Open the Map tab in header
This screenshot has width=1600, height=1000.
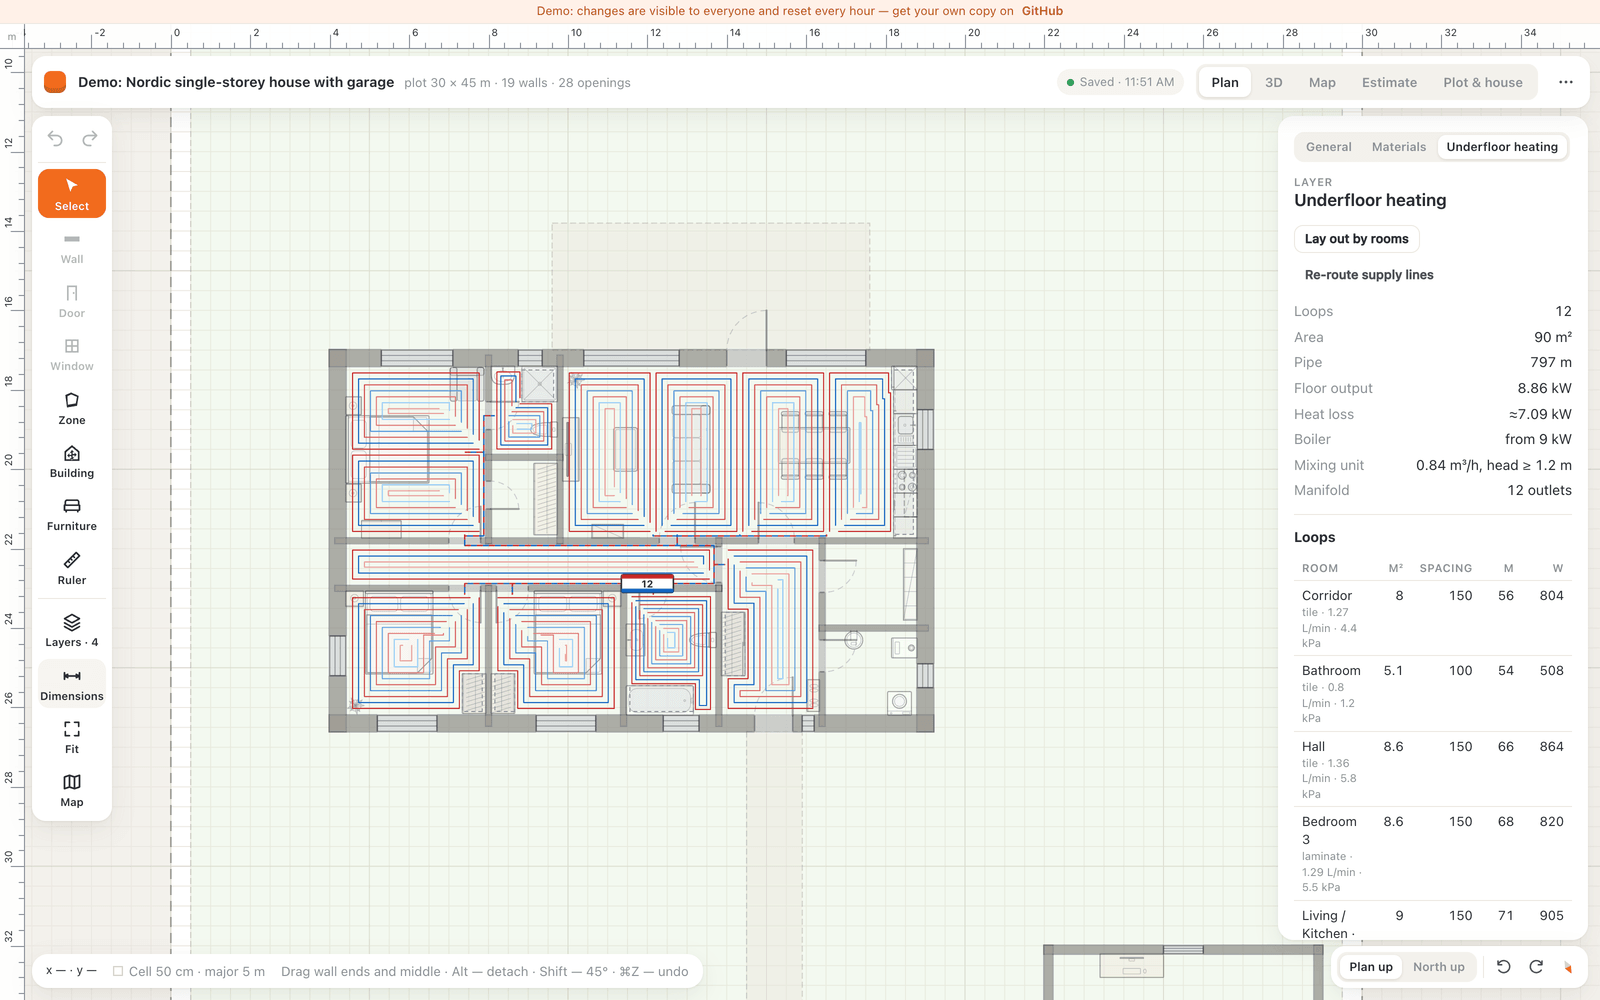pyautogui.click(x=1322, y=82)
